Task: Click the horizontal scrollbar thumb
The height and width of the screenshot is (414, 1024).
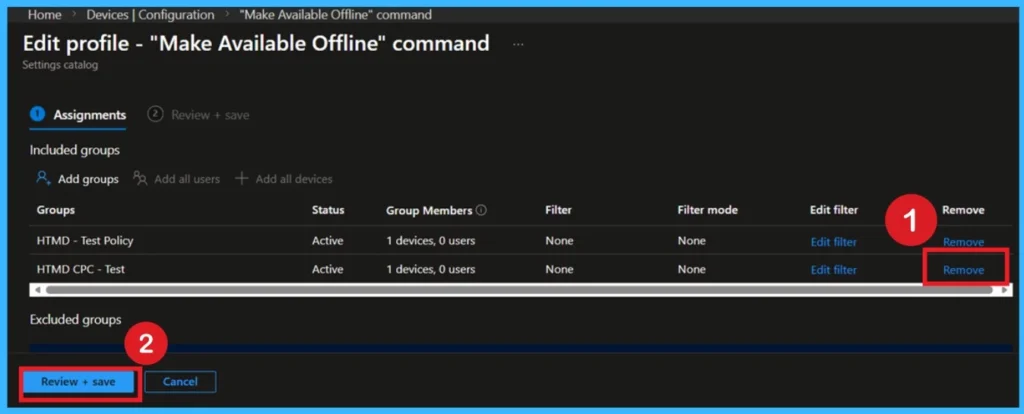Action: (520, 289)
